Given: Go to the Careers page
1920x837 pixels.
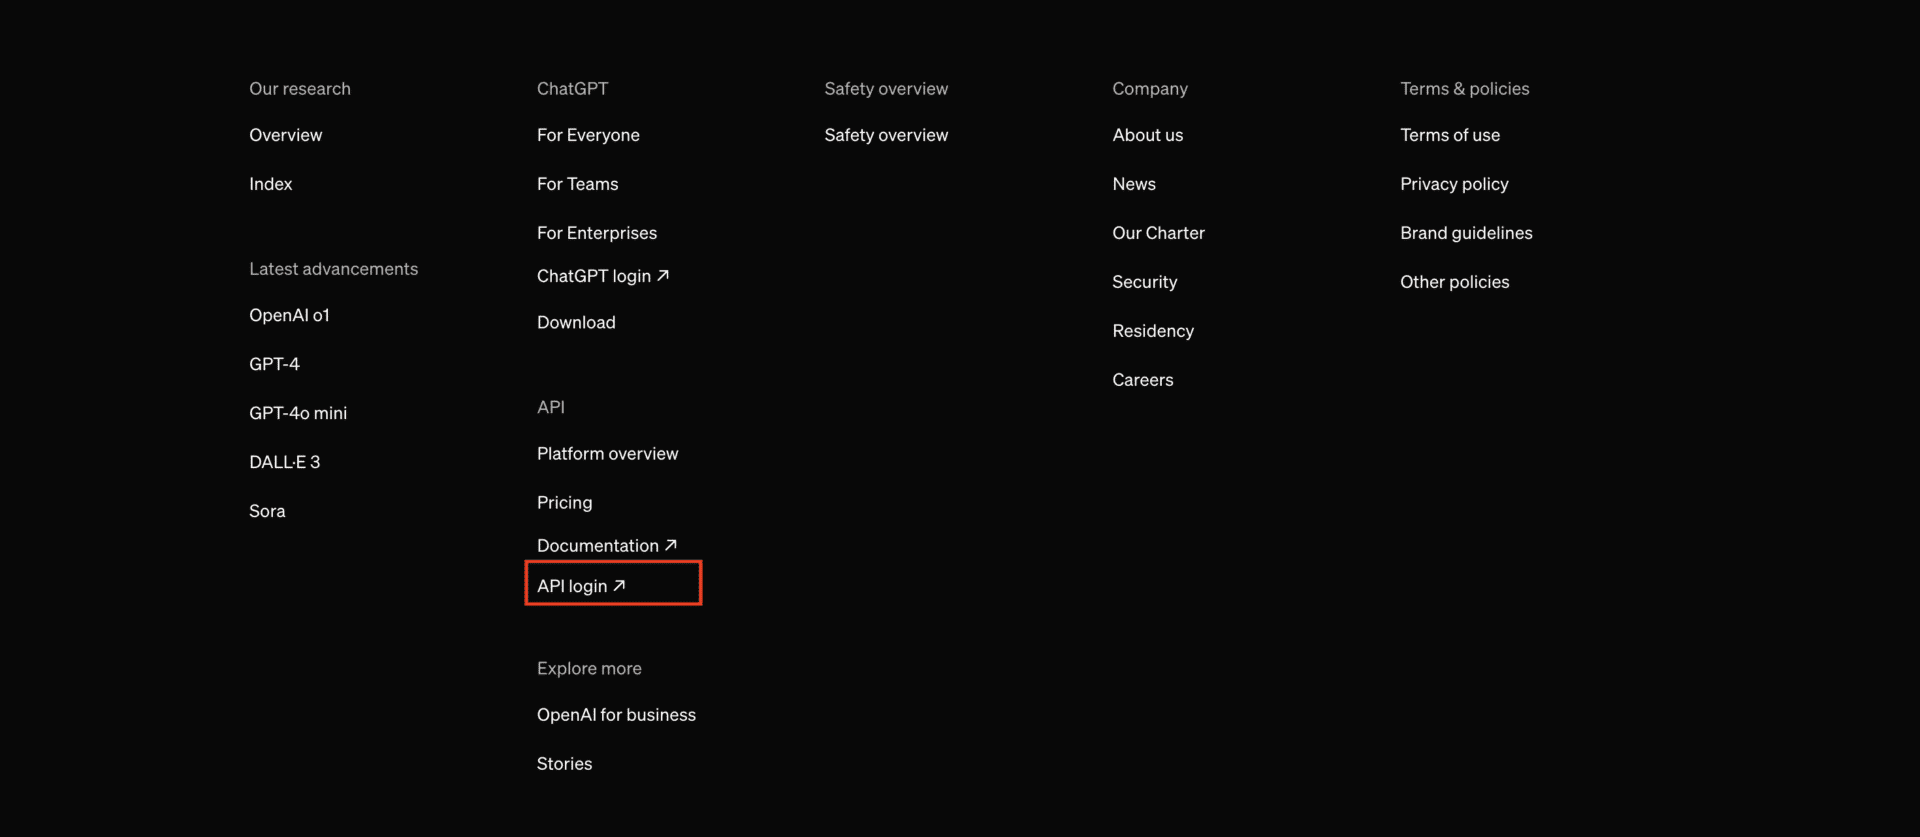Looking at the screenshot, I should 1142,380.
